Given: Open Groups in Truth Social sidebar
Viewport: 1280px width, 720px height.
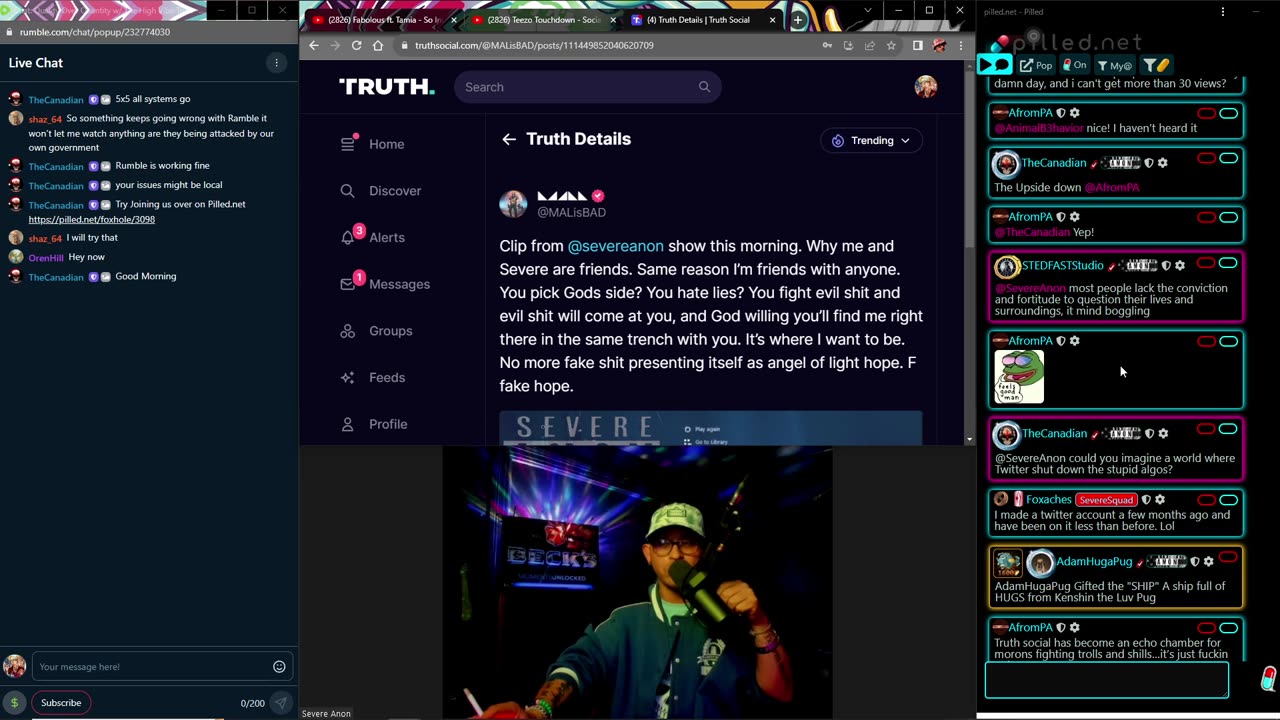Looking at the screenshot, I should [x=376, y=331].
